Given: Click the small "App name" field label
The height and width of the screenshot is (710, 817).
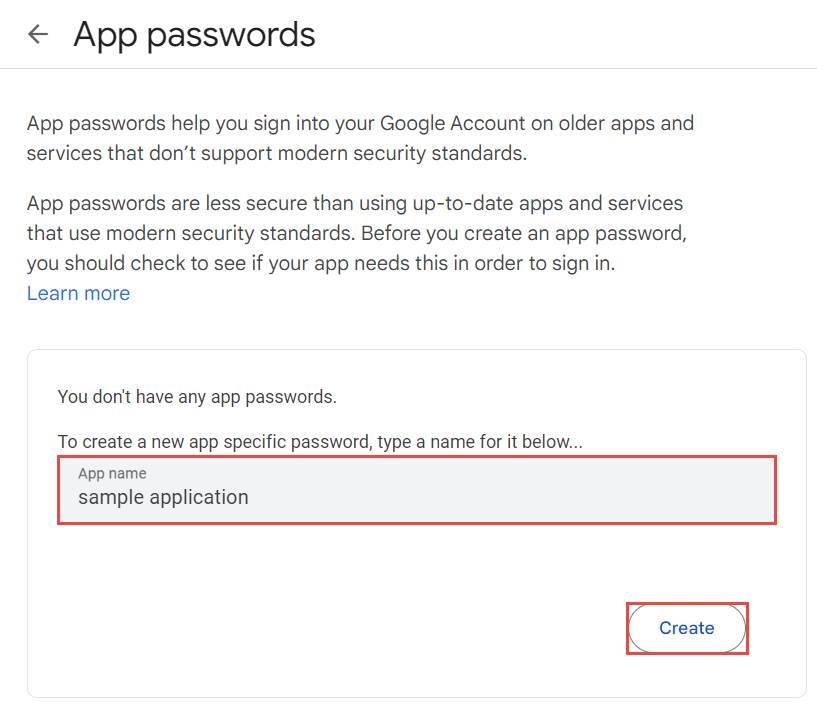Looking at the screenshot, I should click(x=112, y=473).
